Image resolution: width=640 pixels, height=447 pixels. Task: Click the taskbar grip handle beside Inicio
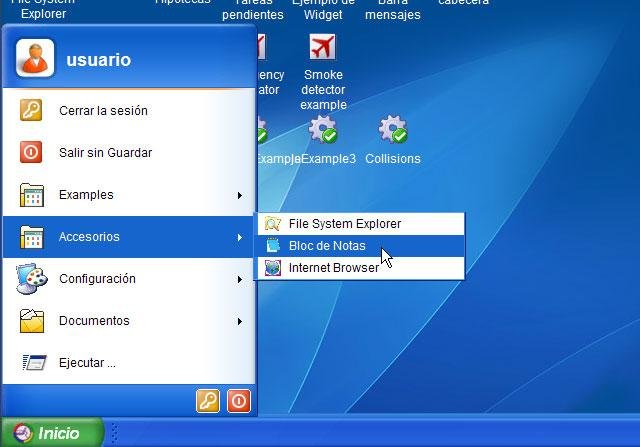(115, 433)
